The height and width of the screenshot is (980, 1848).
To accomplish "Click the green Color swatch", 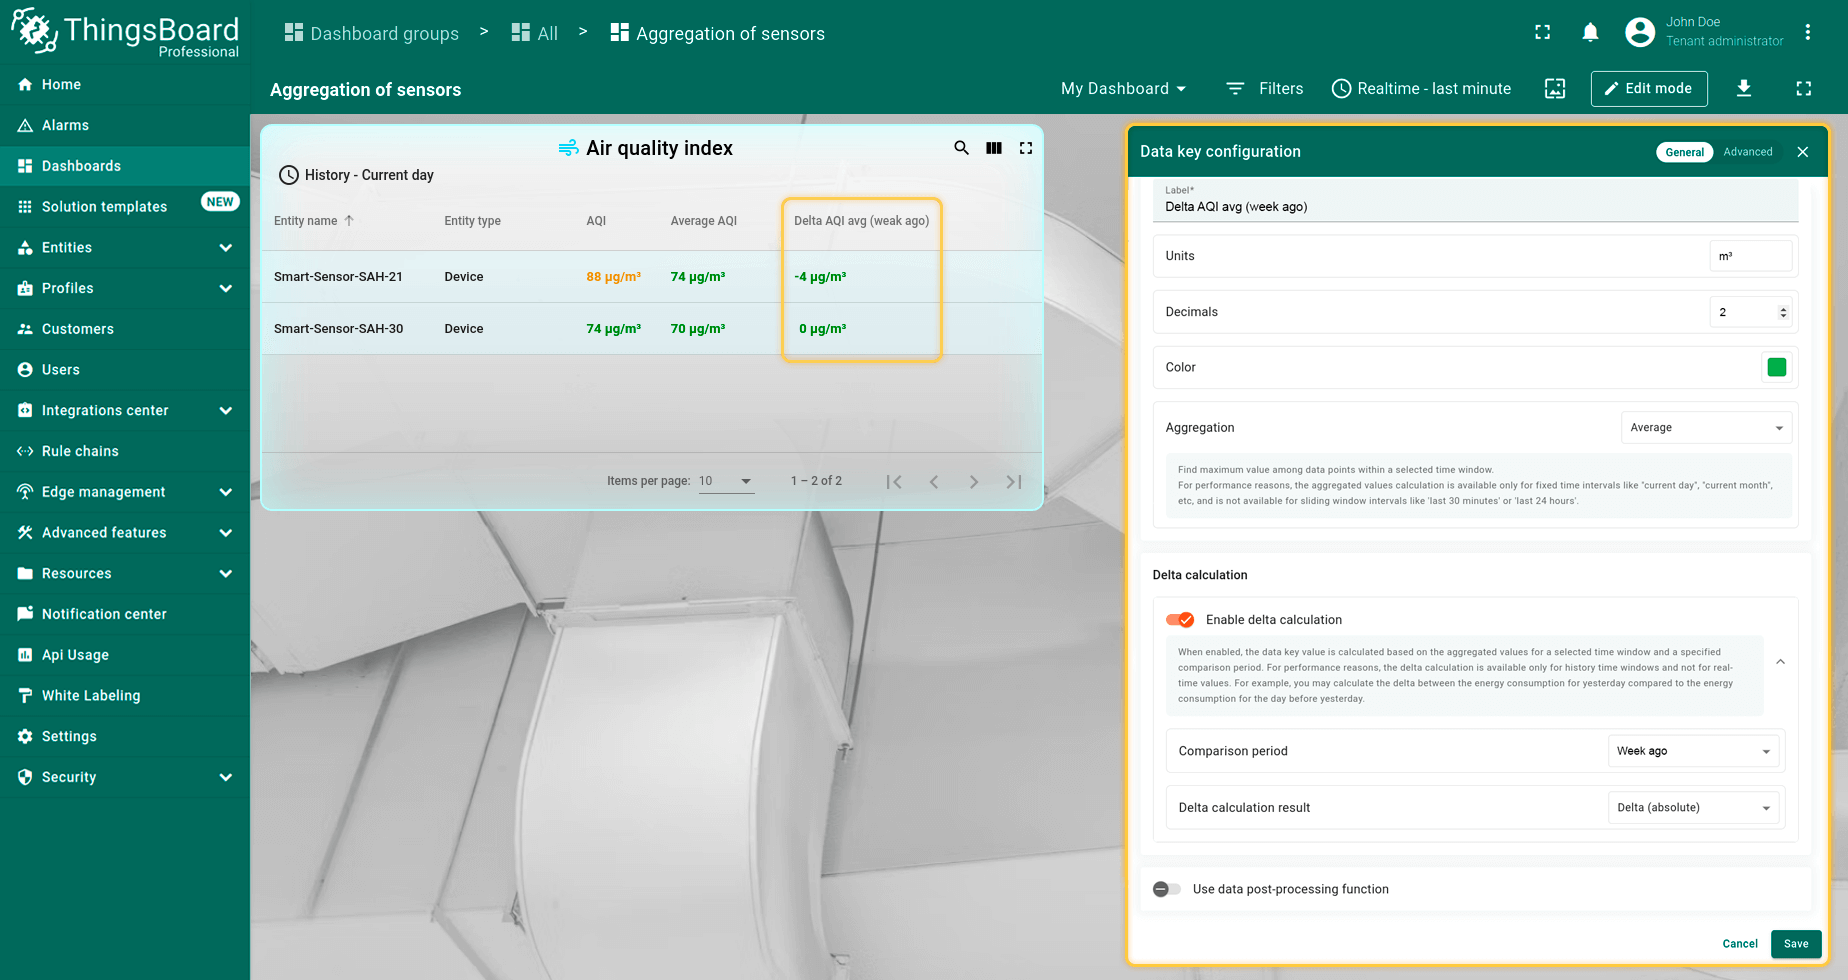I will [x=1776, y=367].
